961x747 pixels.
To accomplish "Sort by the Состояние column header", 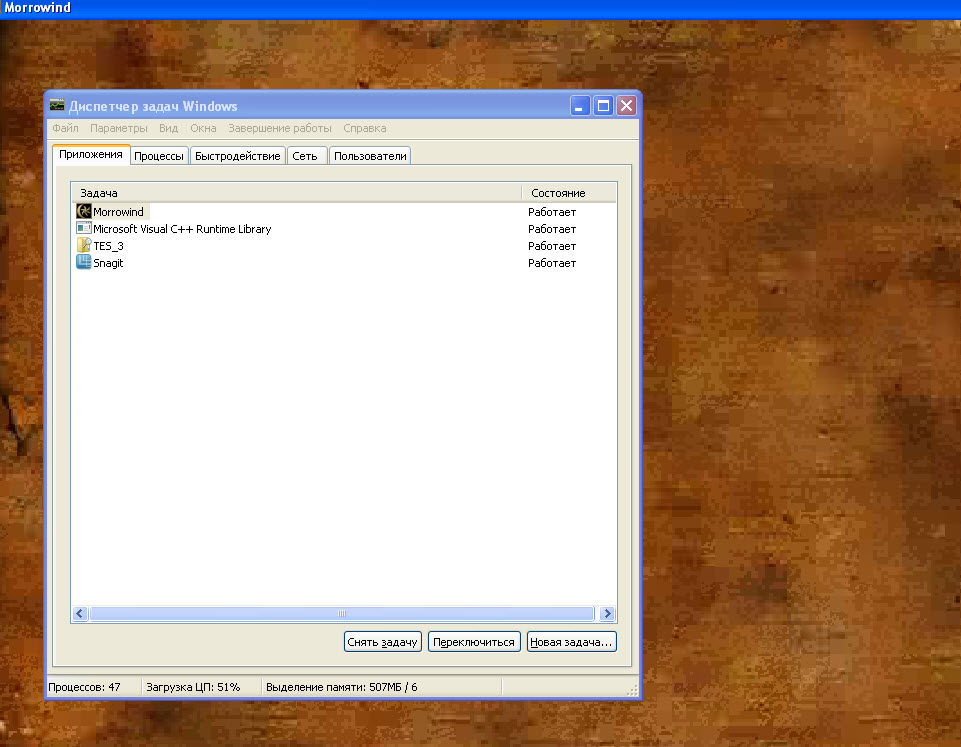I will coord(568,193).
